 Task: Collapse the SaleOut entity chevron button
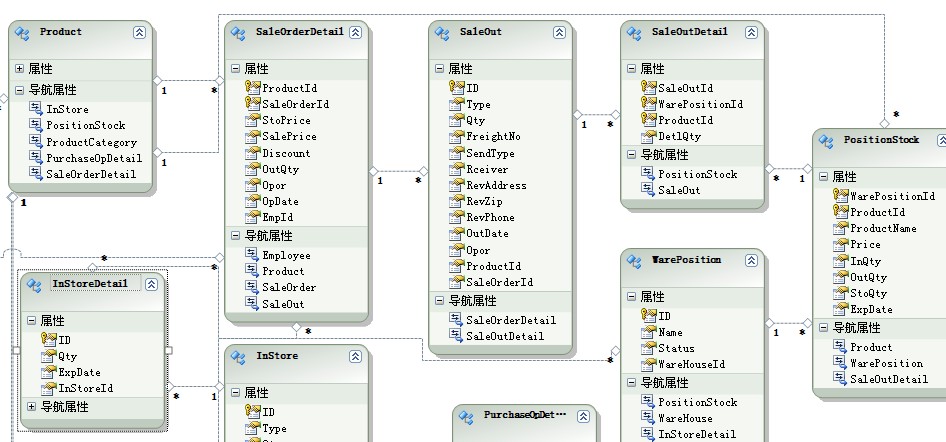pos(559,33)
